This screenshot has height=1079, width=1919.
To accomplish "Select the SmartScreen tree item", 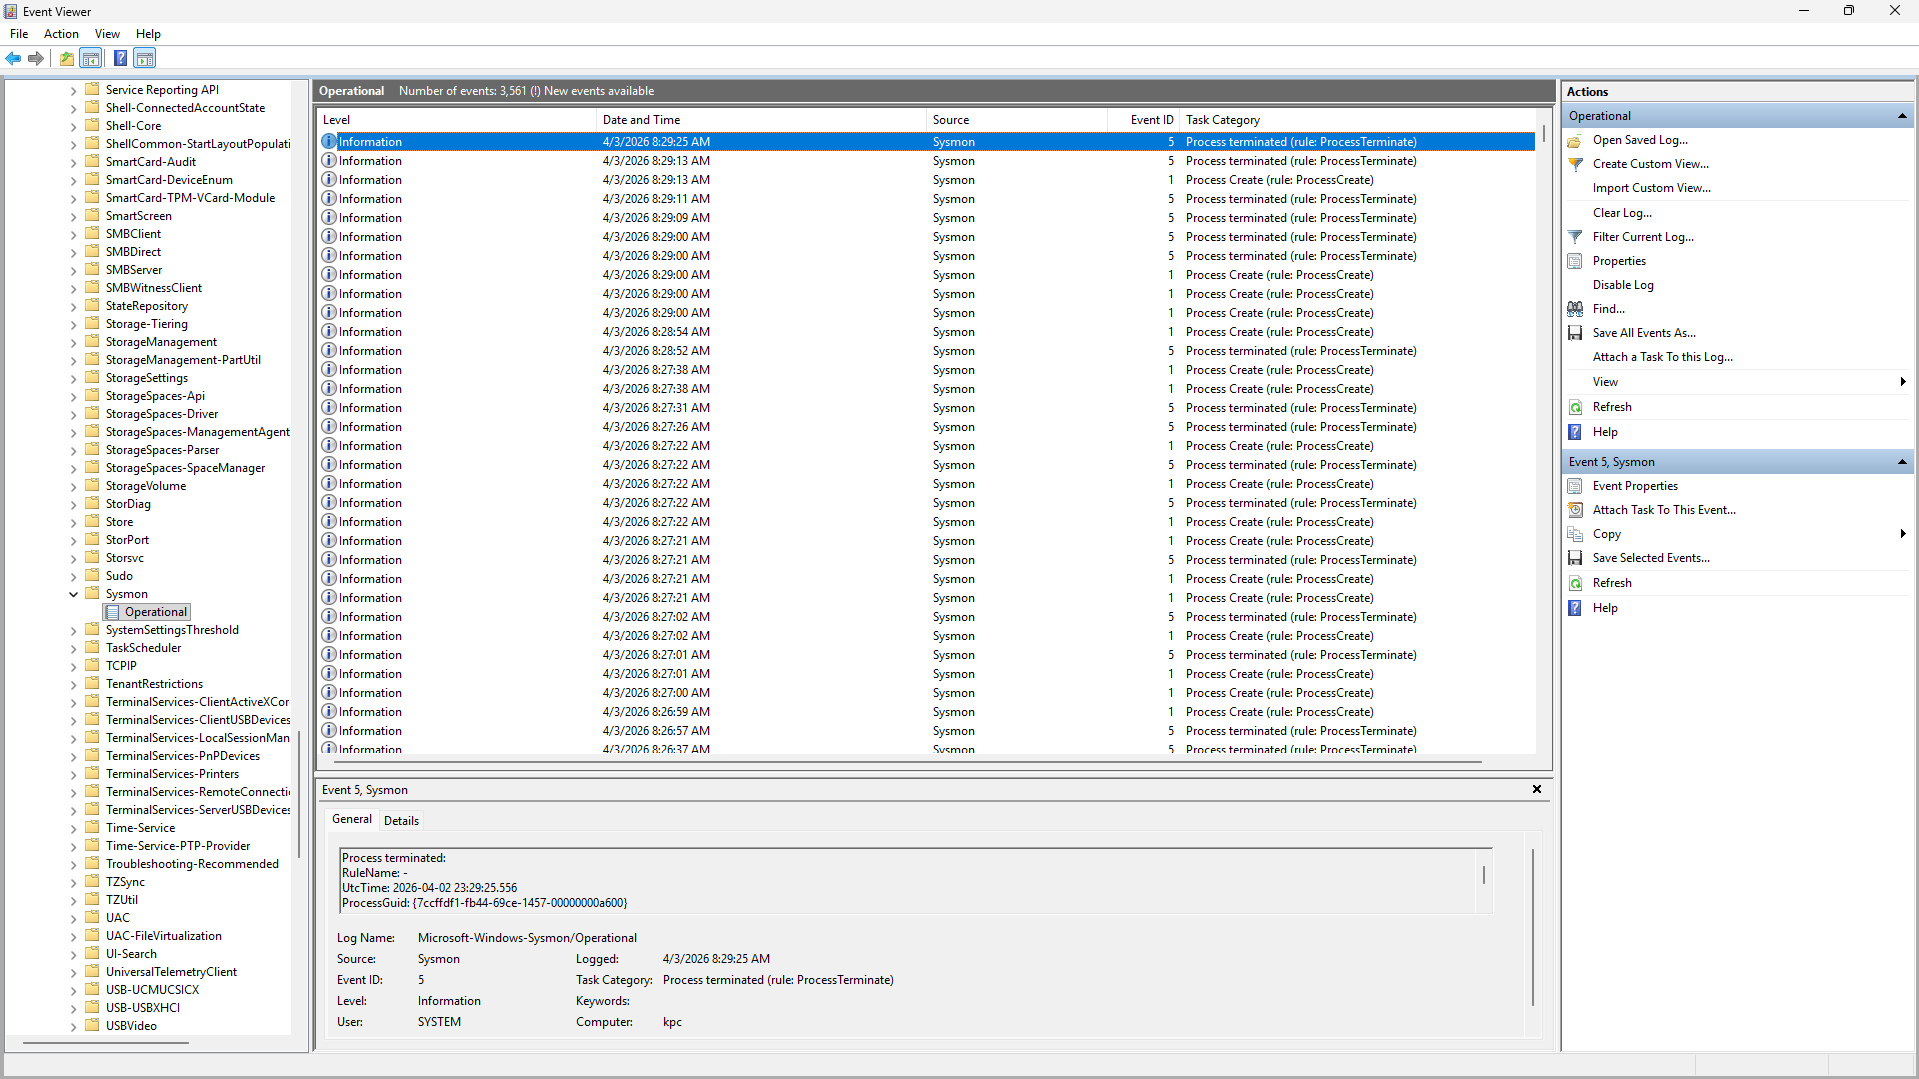I will click(x=138, y=216).
